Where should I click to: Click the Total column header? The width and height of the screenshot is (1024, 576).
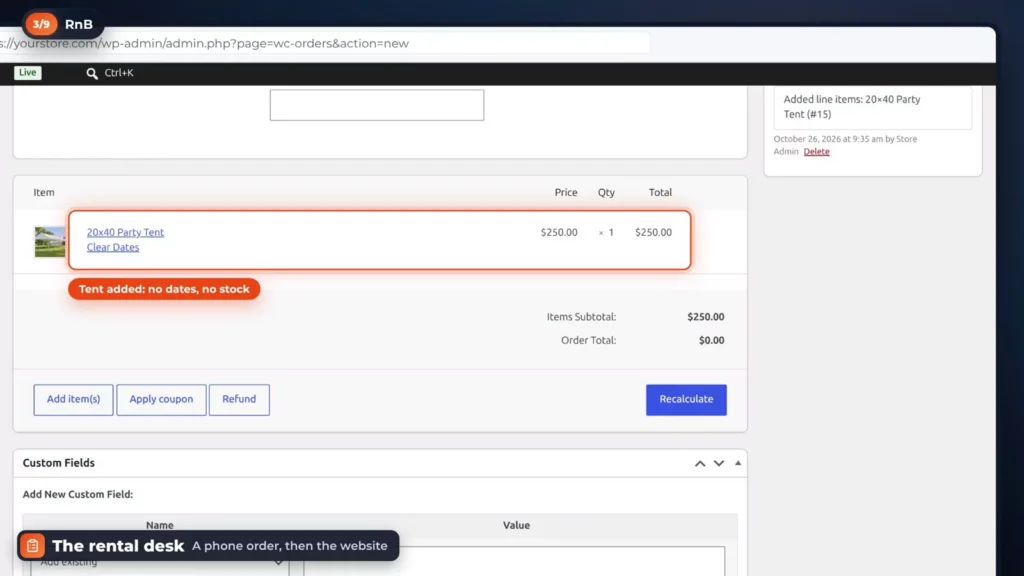click(660, 193)
